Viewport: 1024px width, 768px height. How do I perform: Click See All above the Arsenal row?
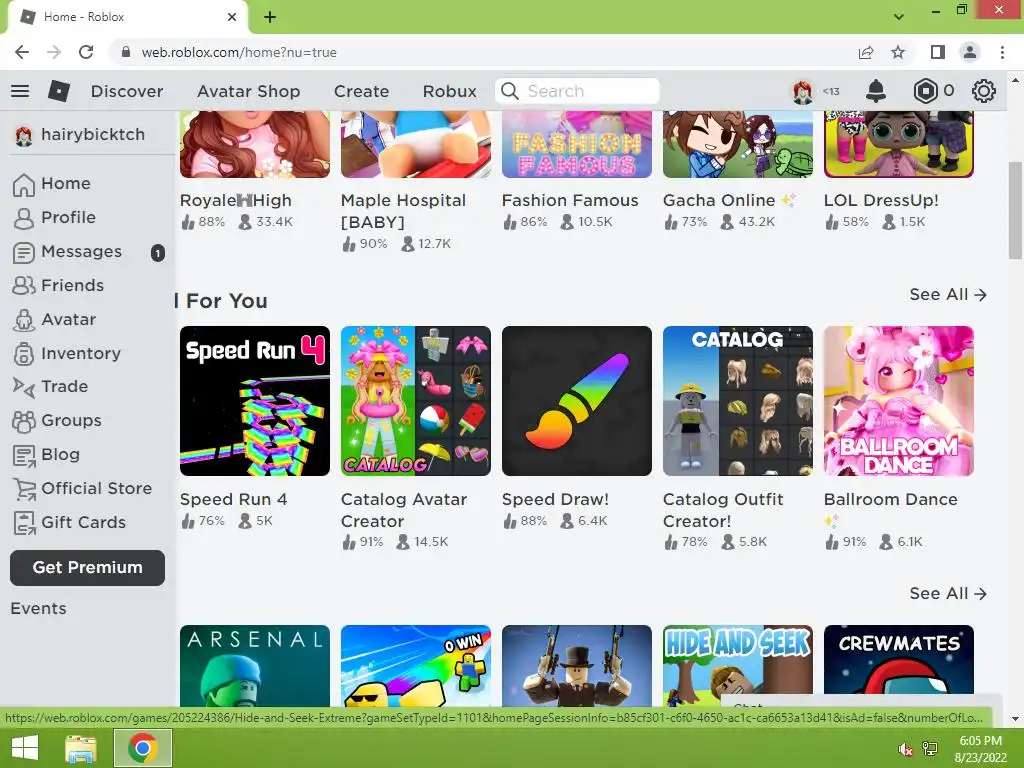point(948,594)
